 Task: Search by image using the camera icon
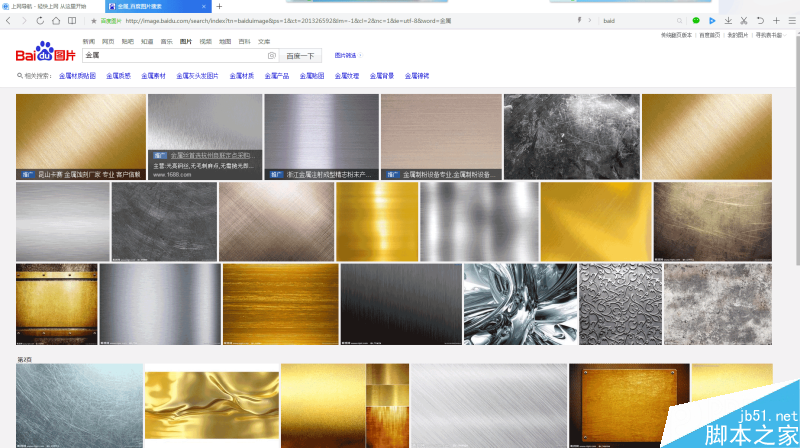[271, 55]
